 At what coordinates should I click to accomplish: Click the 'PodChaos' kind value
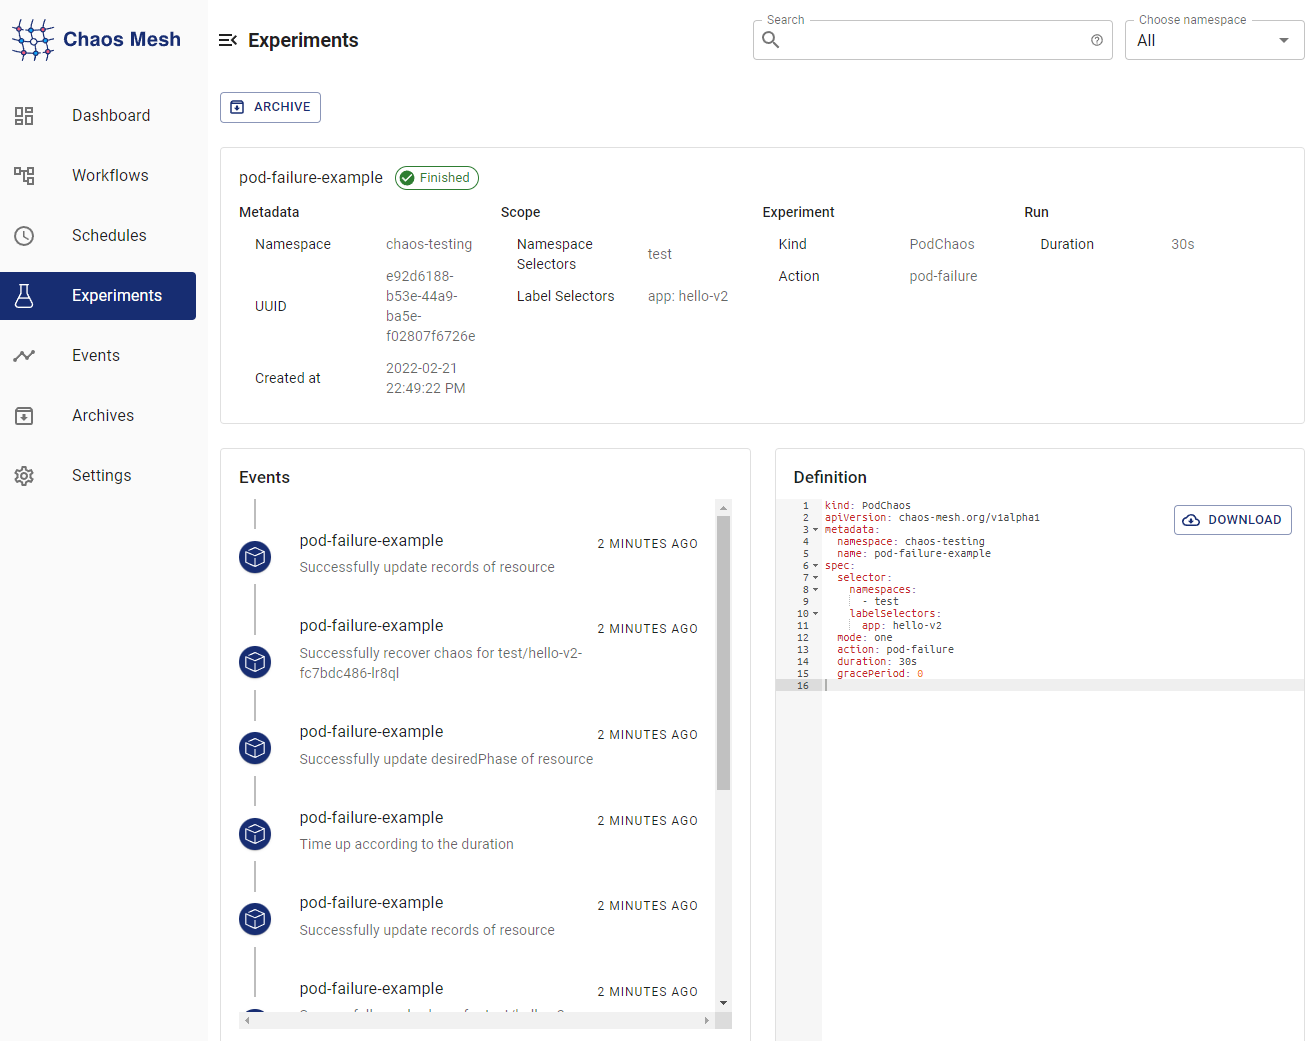pos(942,244)
